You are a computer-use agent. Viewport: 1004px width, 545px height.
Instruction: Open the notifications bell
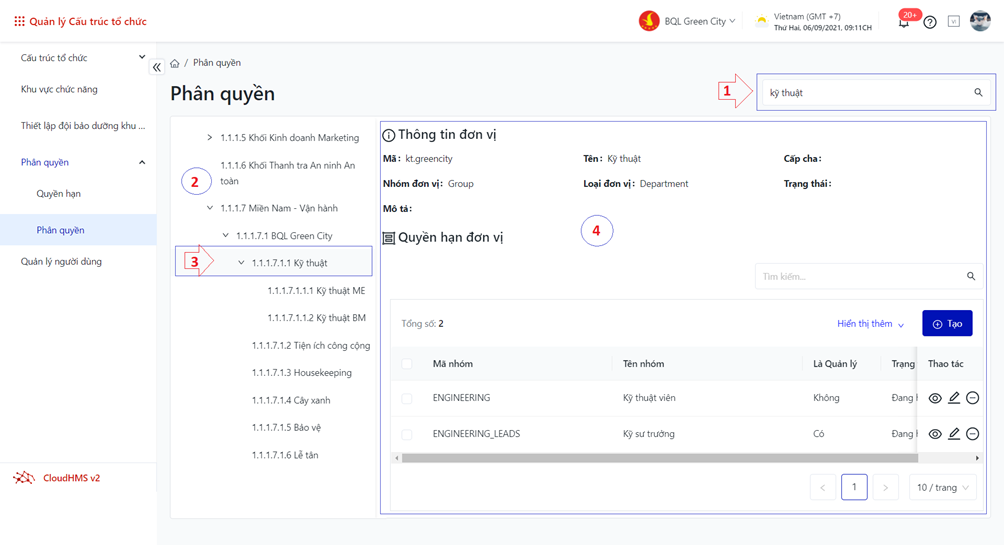(x=904, y=22)
